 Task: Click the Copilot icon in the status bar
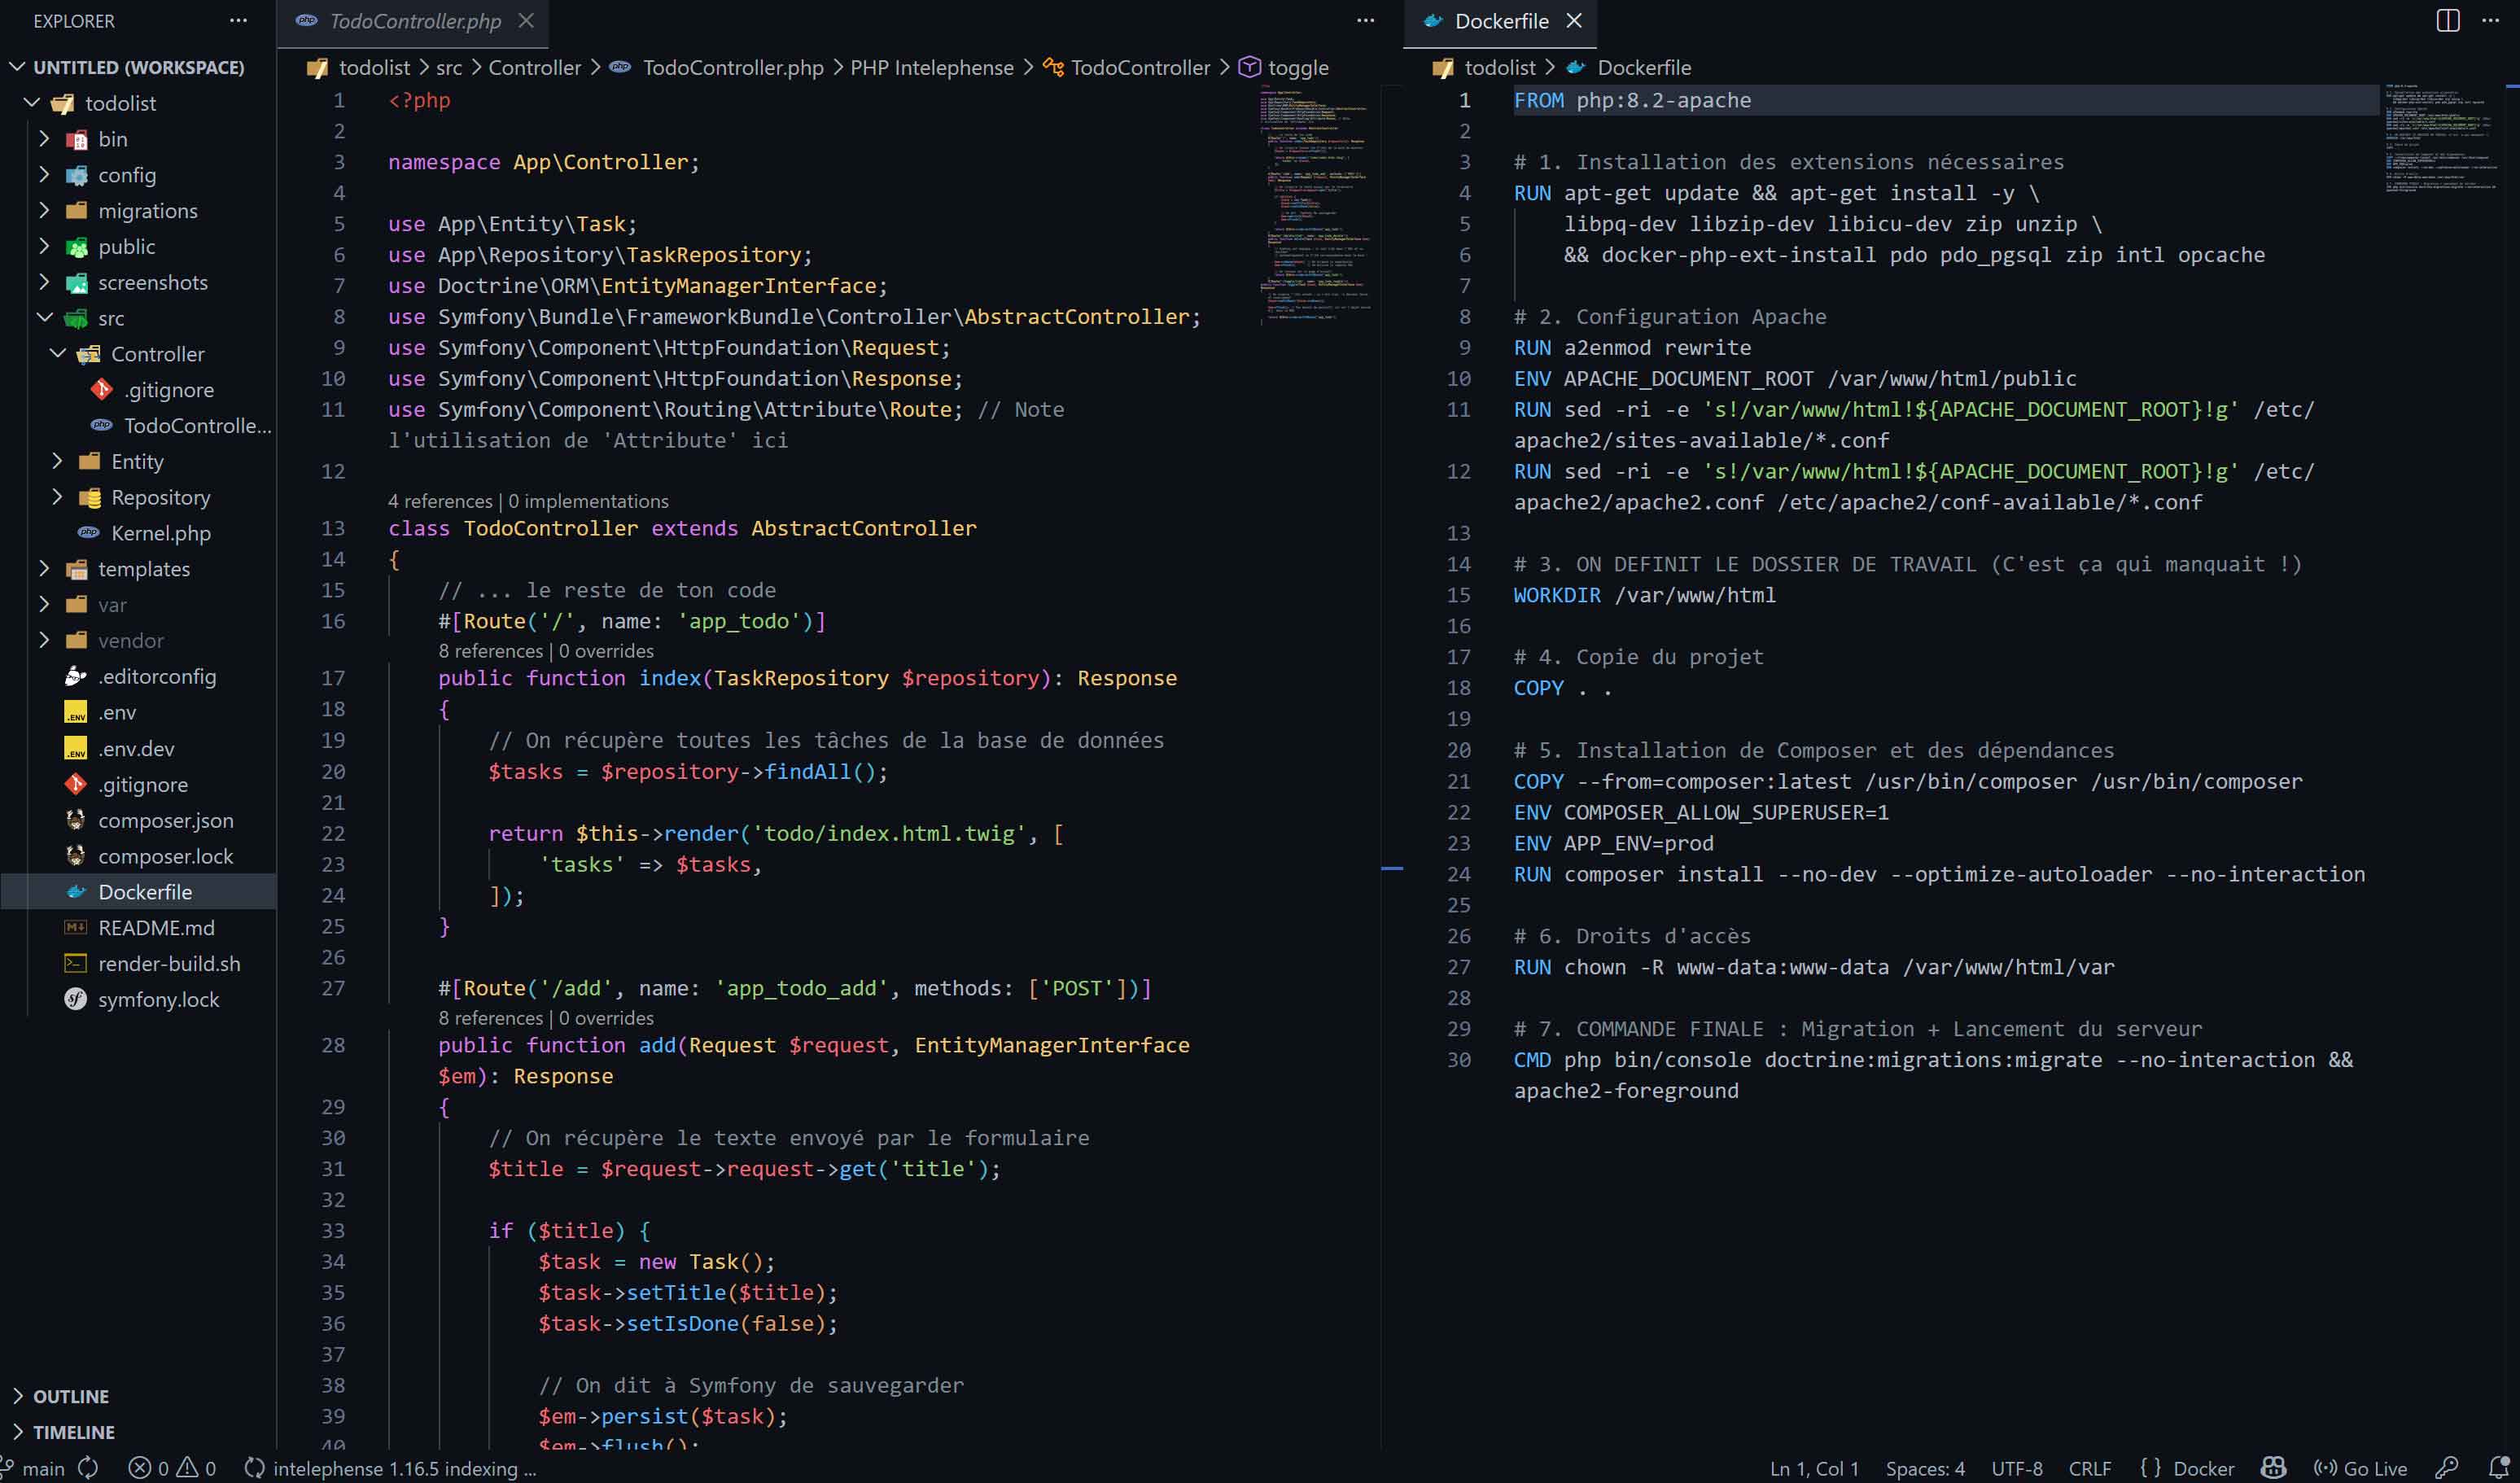coord(2273,1468)
